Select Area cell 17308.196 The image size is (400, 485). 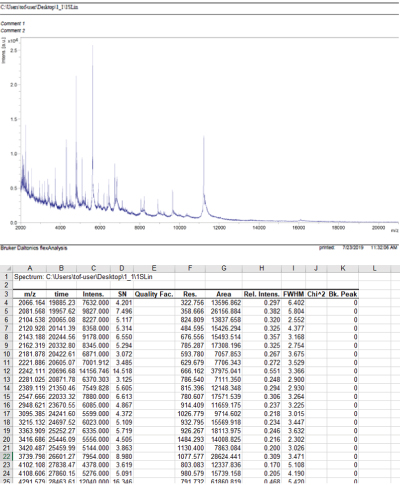tap(224, 345)
